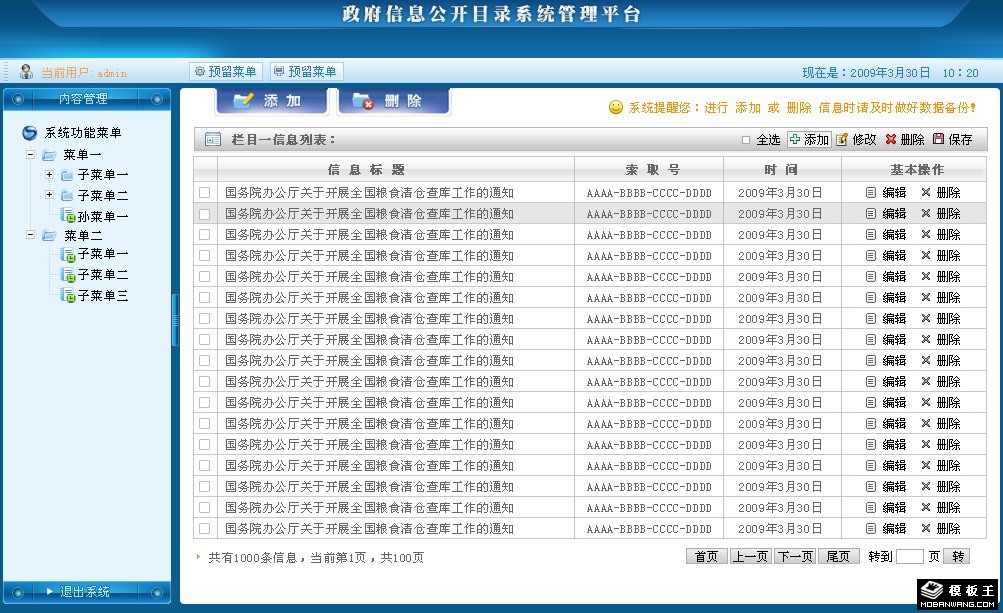This screenshot has height=613, width=1003.
Task: Click 退出系统 to log out
Action: click(85, 591)
